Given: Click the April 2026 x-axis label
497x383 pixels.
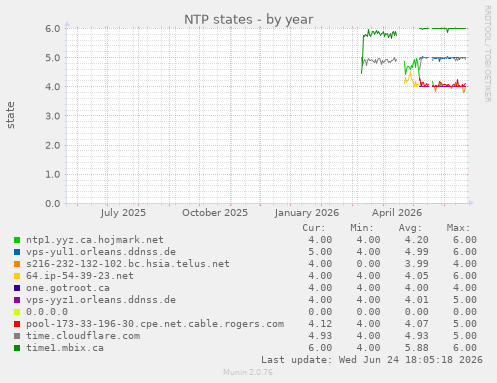Looking at the screenshot, I should pyautogui.click(x=397, y=213).
